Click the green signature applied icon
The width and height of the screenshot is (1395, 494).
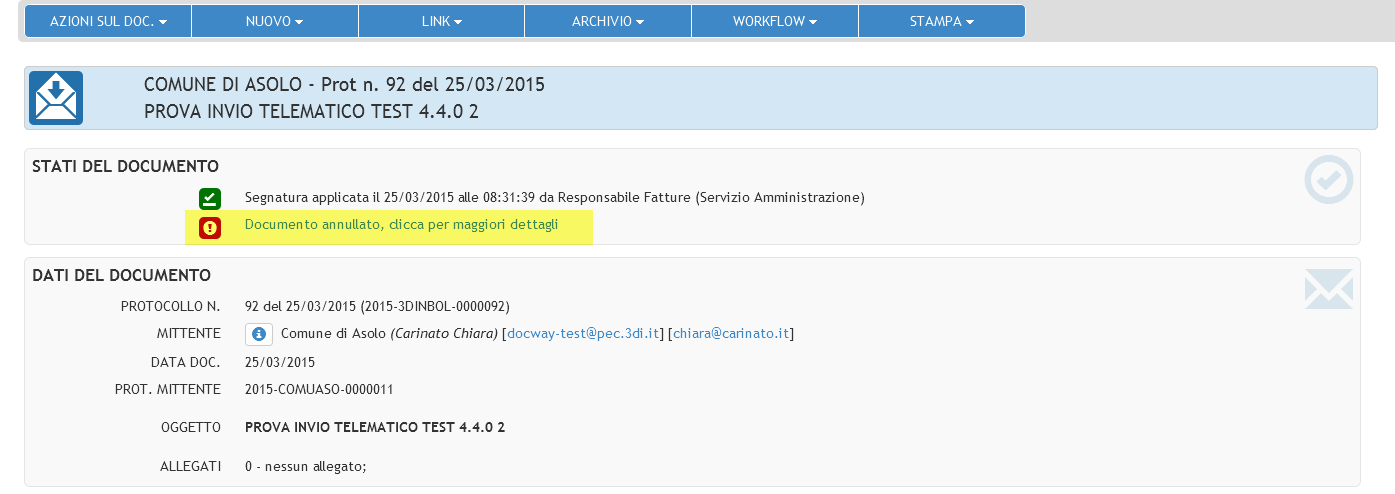tap(209, 198)
